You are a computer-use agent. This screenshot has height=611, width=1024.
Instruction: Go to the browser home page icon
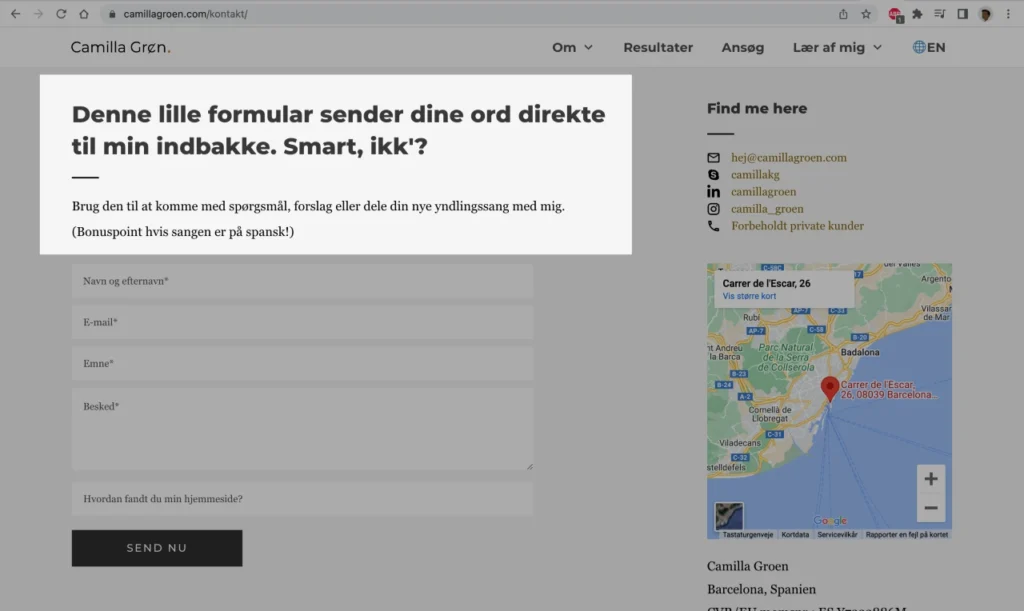[x=84, y=14]
